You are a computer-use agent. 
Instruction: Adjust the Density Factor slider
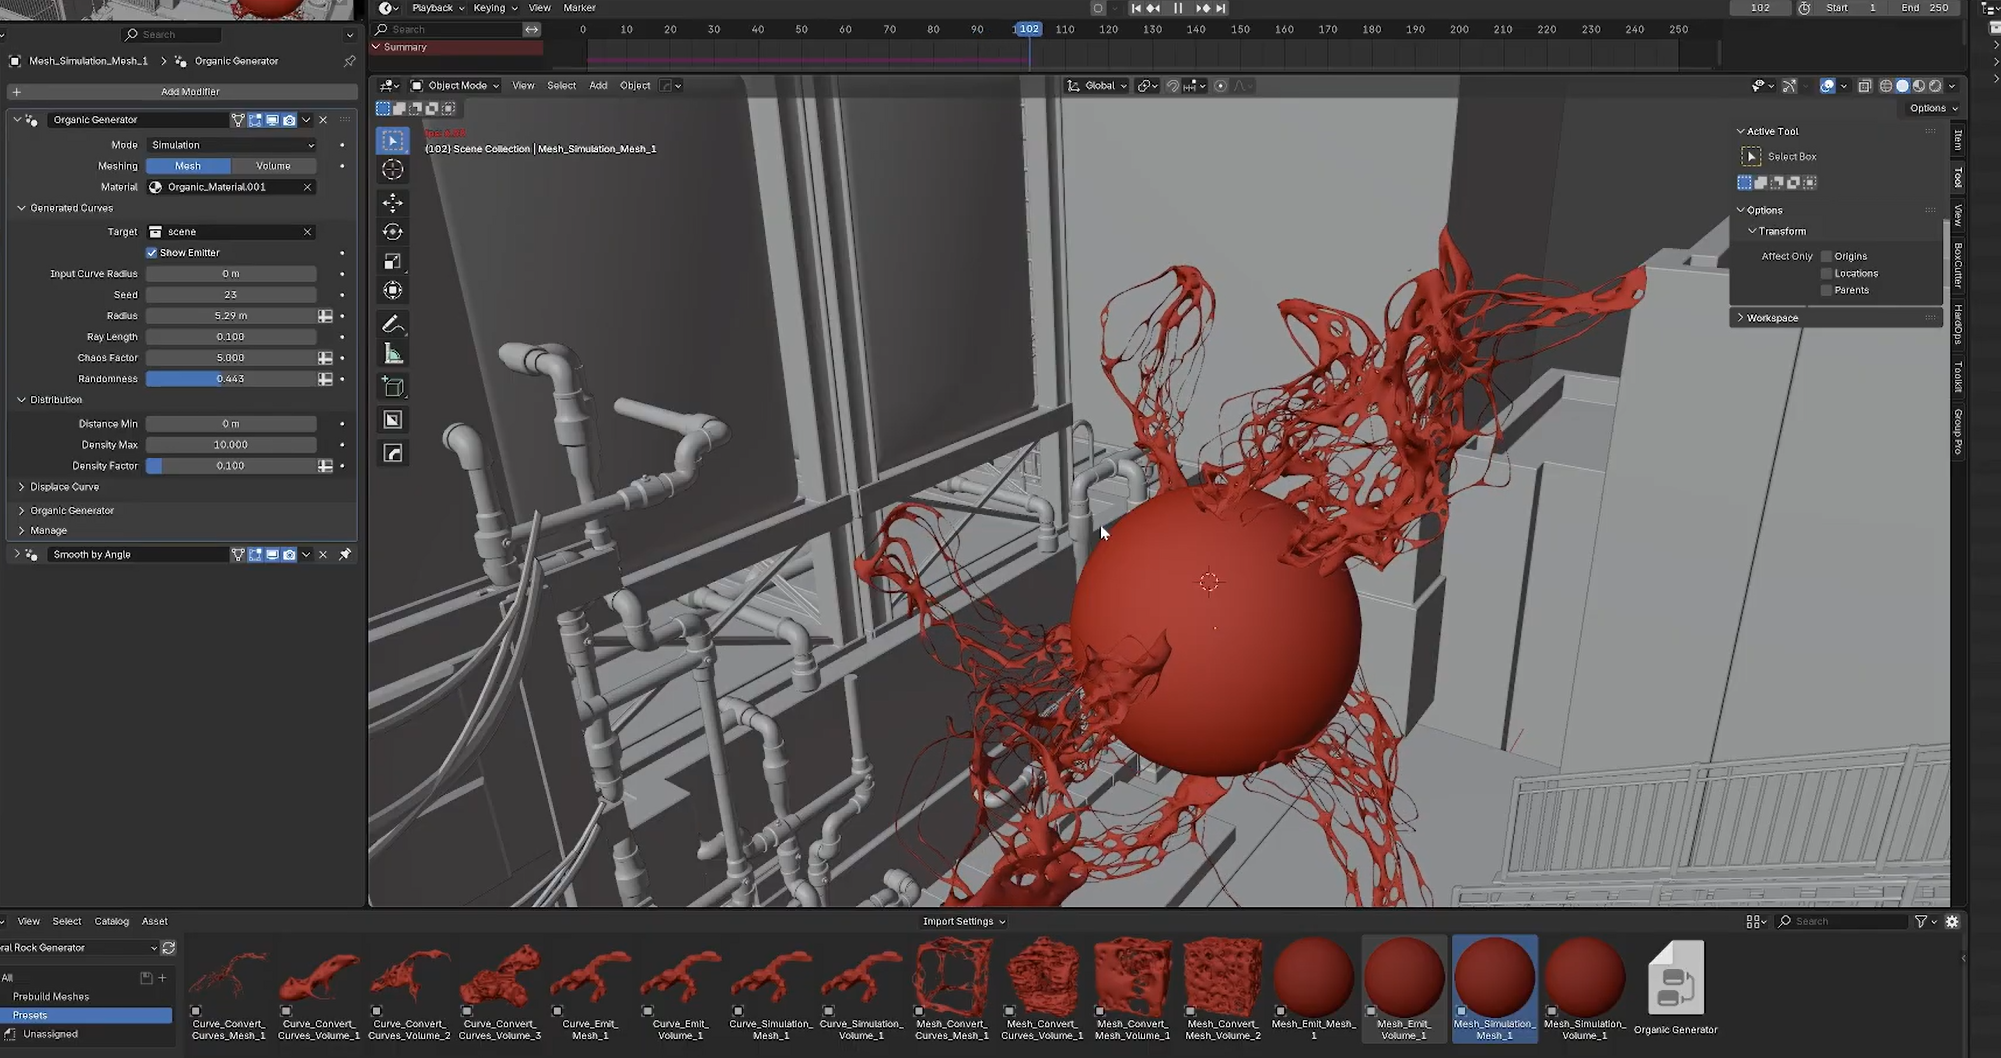(231, 466)
